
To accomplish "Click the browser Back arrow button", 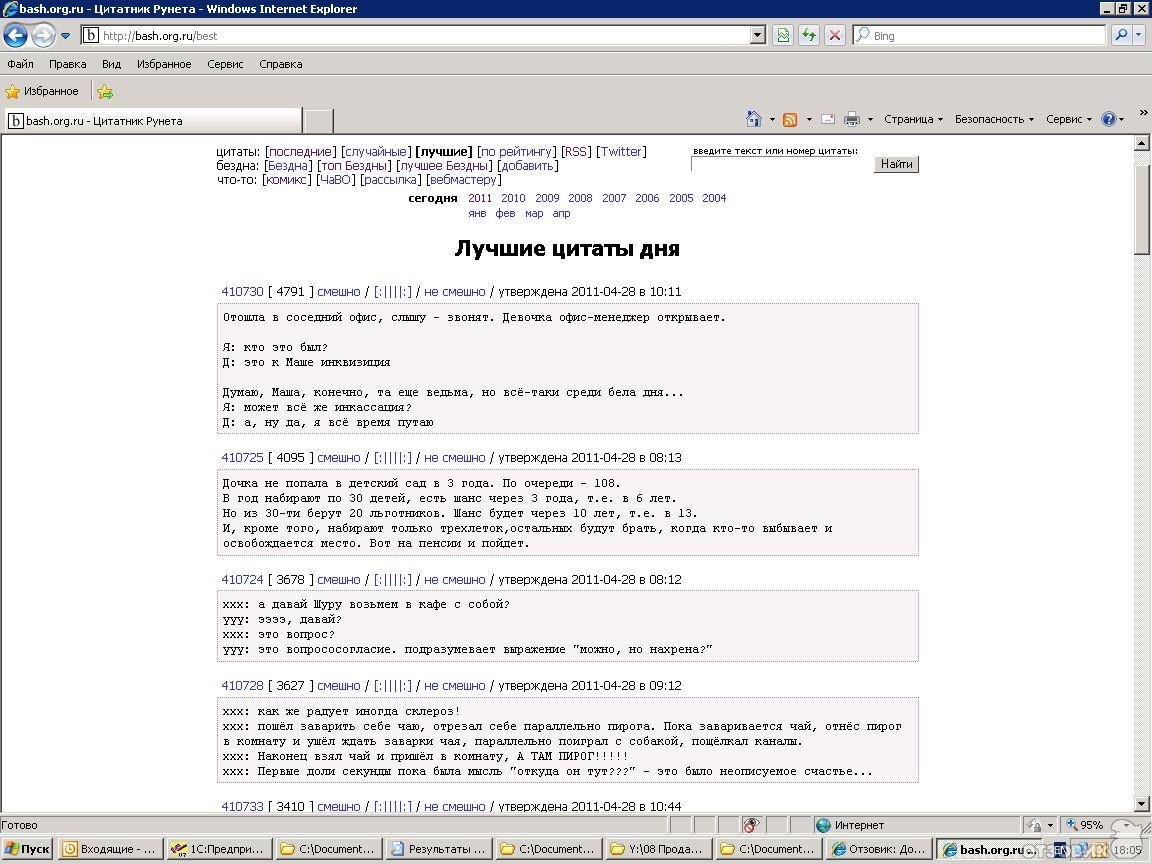I will coord(16,36).
